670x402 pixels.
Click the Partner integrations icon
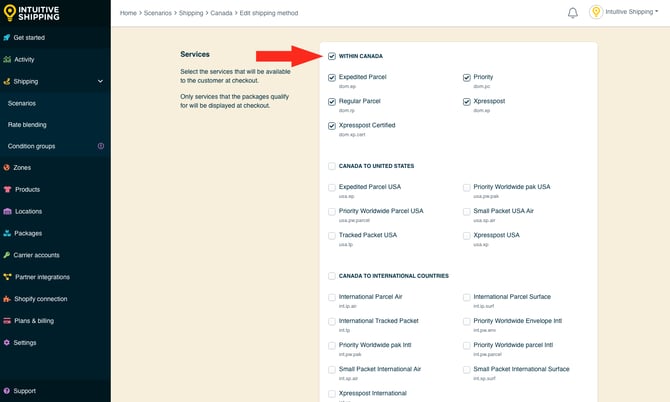tap(7, 277)
